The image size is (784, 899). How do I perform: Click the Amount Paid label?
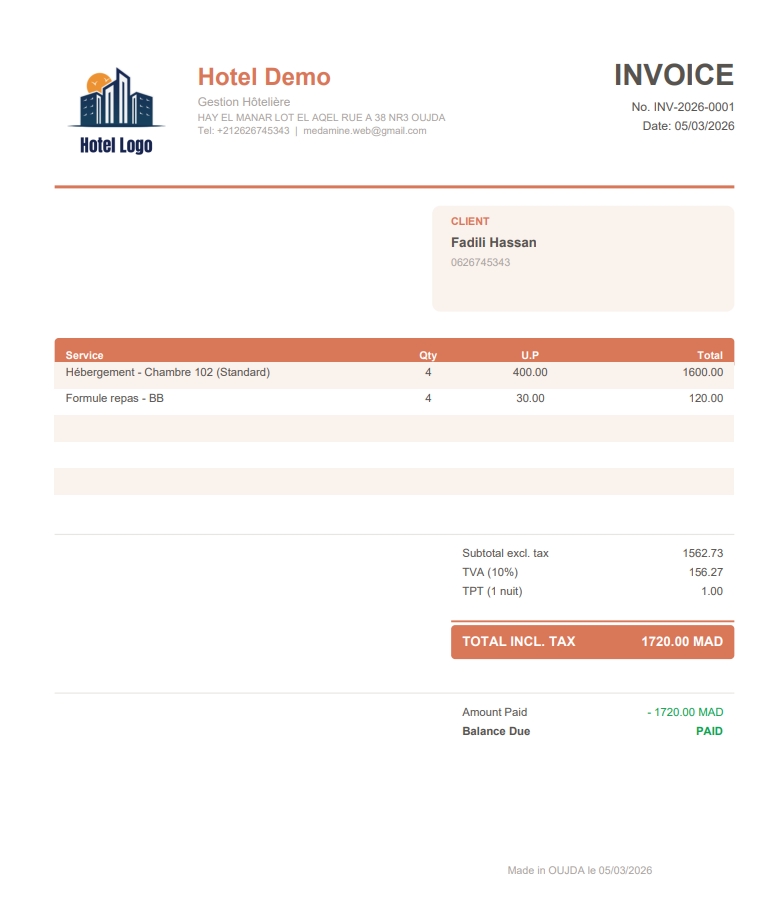494,712
